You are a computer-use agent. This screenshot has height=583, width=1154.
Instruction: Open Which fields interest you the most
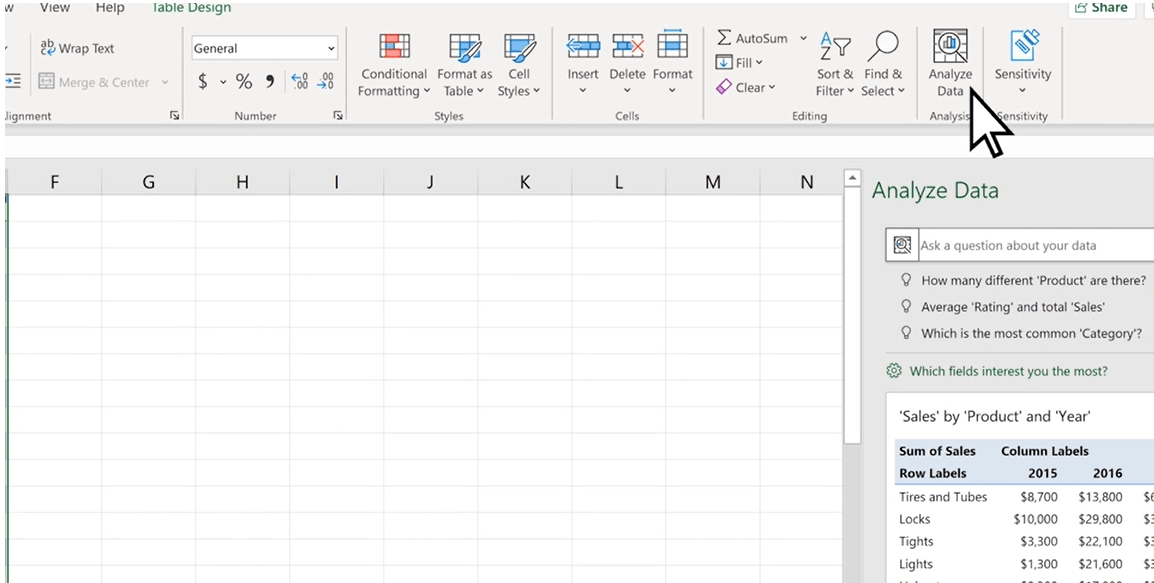pos(1008,371)
